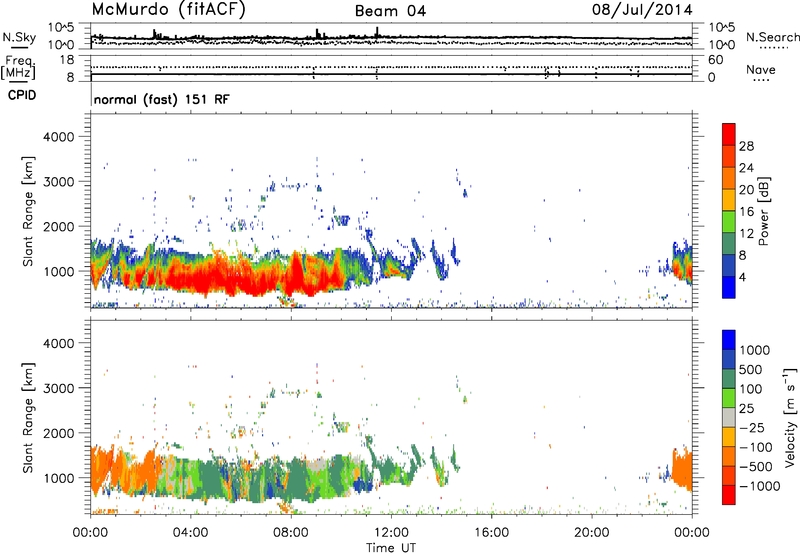Click the 20:00 time tick label
The image size is (800, 554).
(591, 533)
